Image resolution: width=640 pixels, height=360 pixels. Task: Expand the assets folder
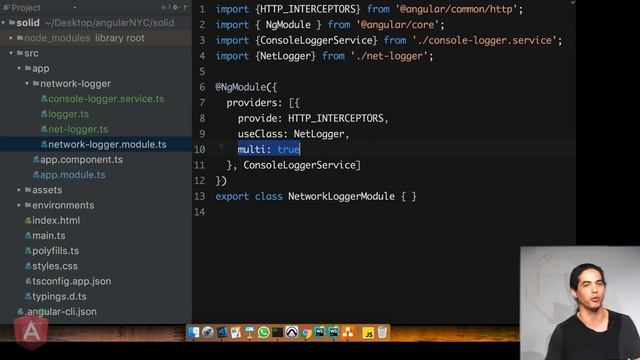(19, 190)
